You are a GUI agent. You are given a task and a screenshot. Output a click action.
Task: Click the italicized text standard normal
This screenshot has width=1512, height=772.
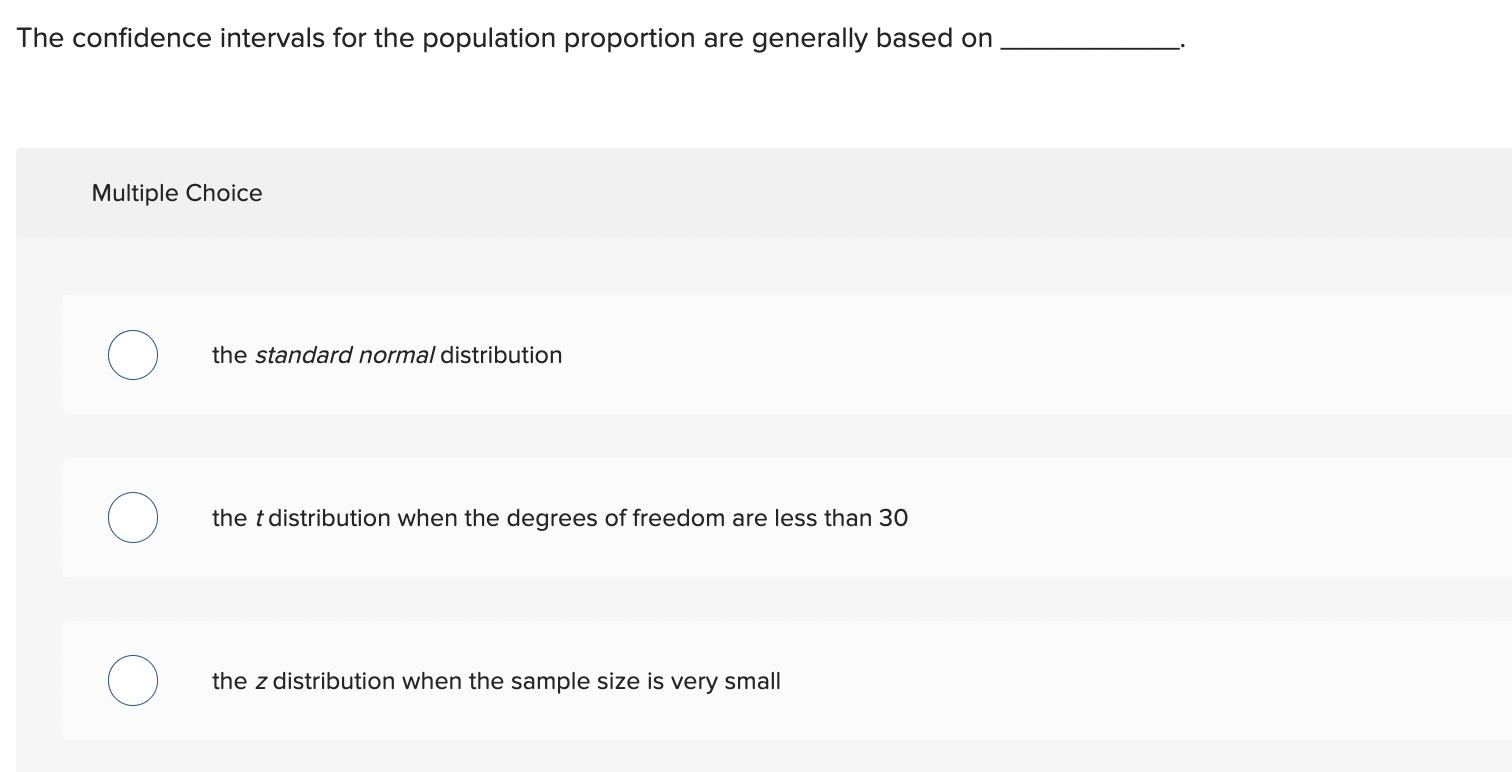(x=344, y=355)
